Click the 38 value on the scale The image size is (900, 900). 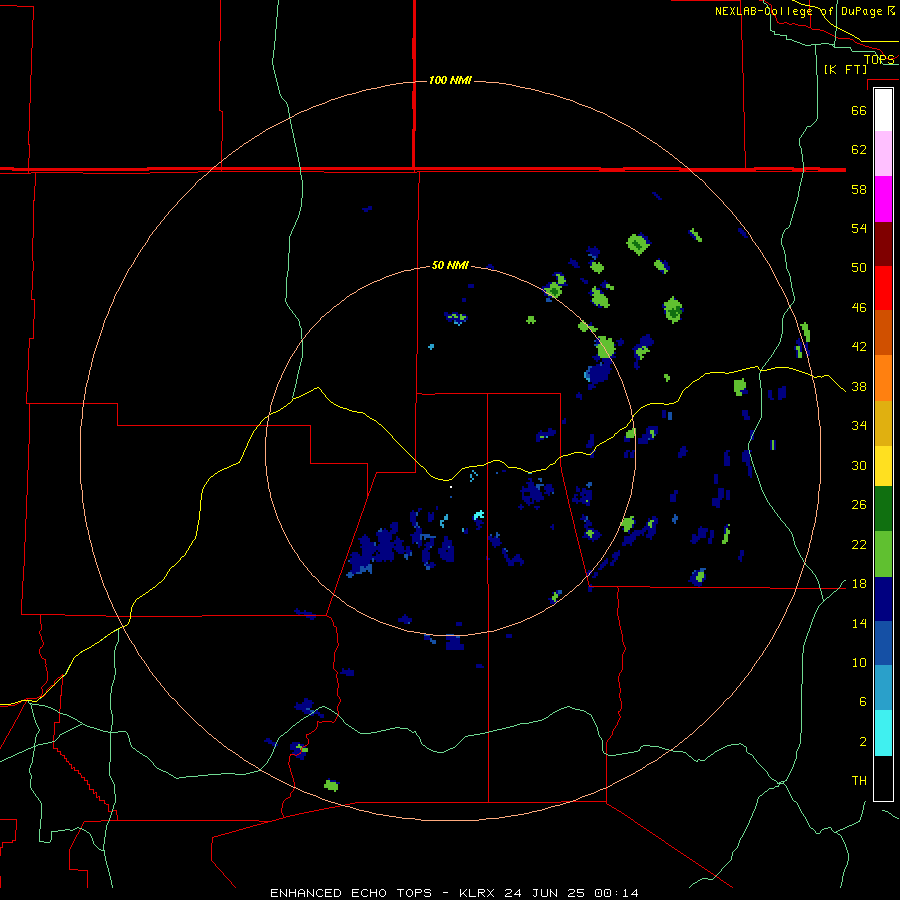pos(859,387)
